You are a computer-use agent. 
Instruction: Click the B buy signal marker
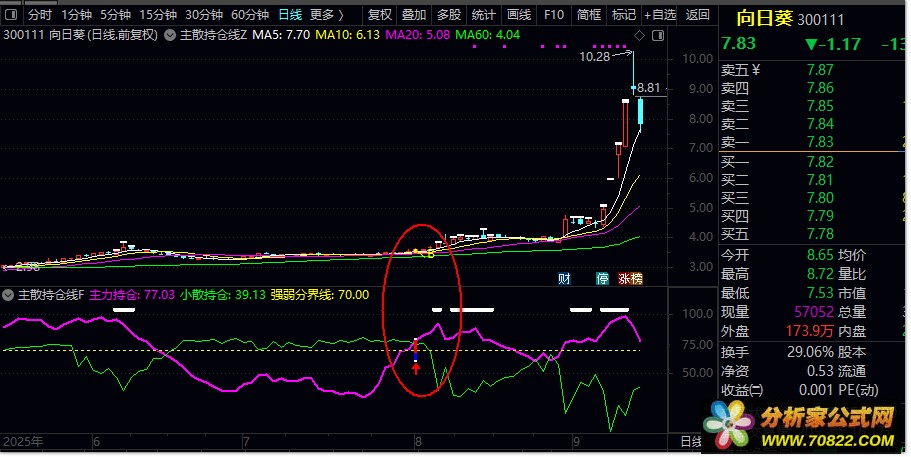pos(431,254)
